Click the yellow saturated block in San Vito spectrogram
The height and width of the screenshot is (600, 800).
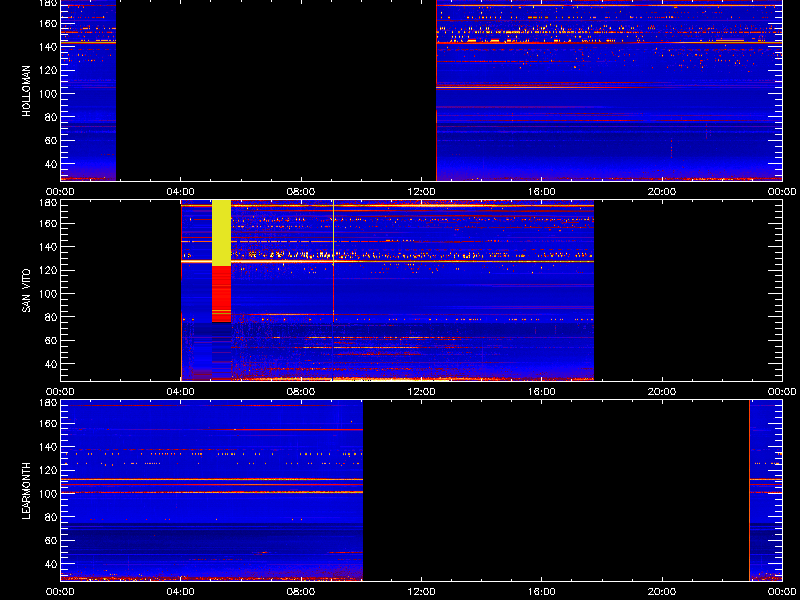[221, 233]
